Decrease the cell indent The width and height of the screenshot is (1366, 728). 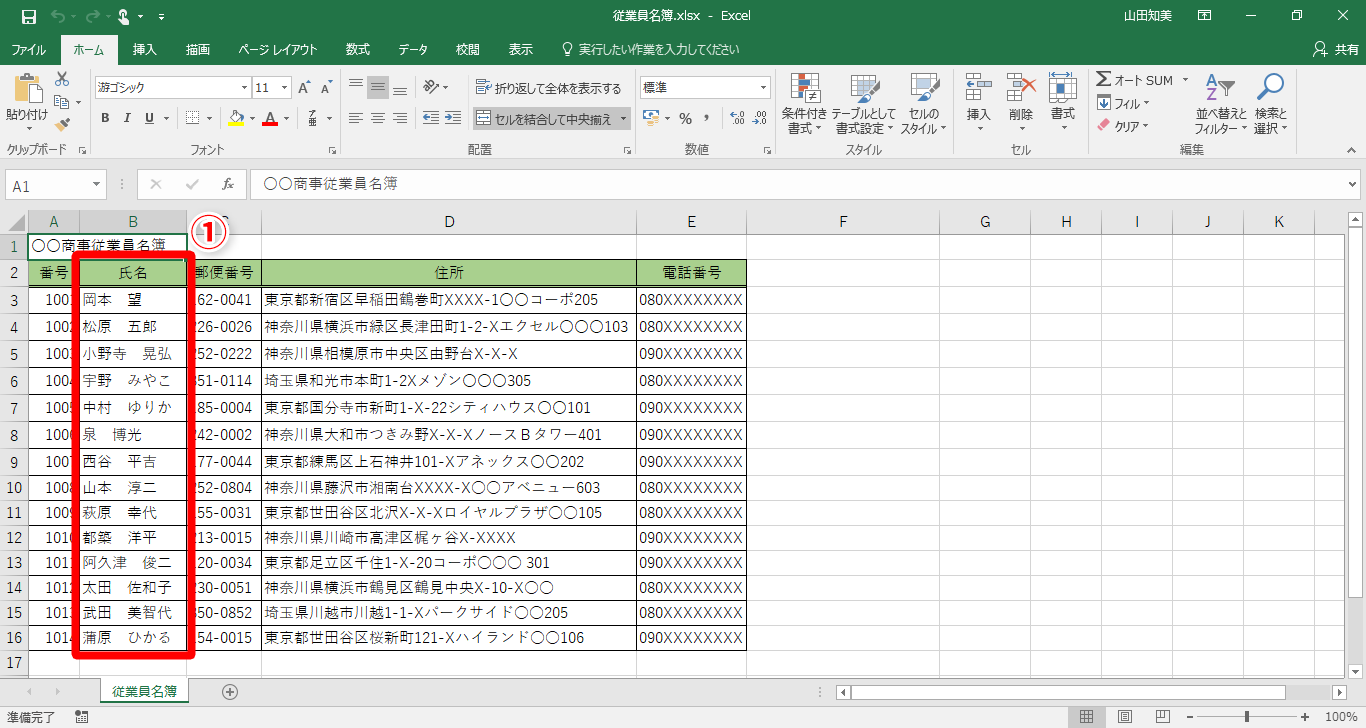click(x=431, y=118)
